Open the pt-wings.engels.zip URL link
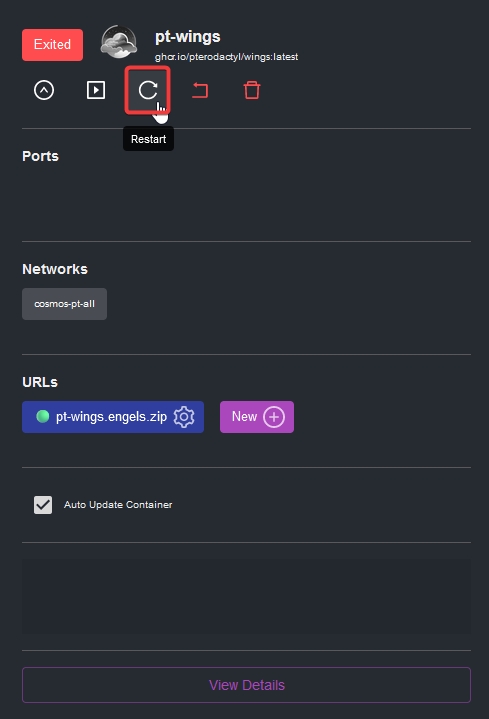 (x=111, y=416)
